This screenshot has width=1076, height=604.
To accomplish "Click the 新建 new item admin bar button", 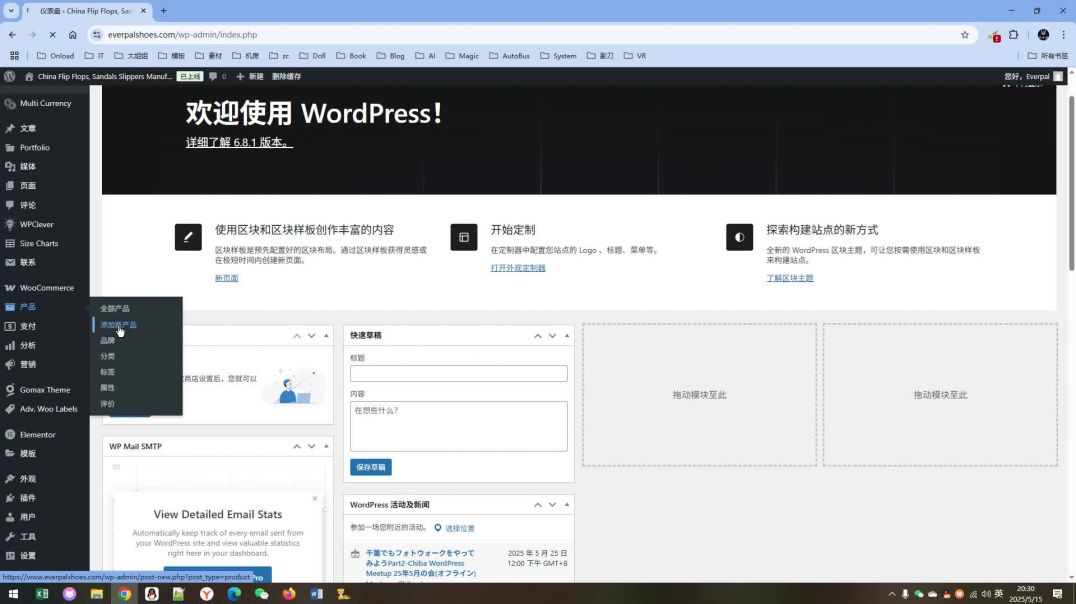I will [250, 76].
